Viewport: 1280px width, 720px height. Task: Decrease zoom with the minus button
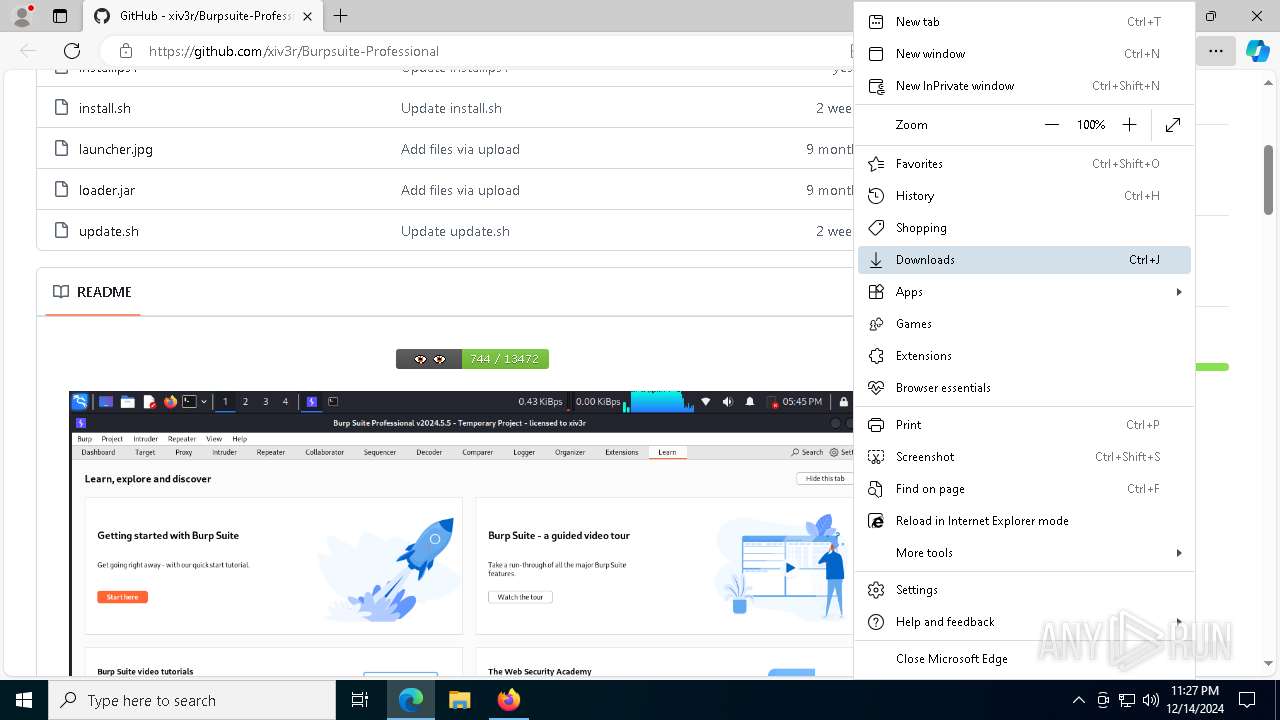click(1051, 125)
